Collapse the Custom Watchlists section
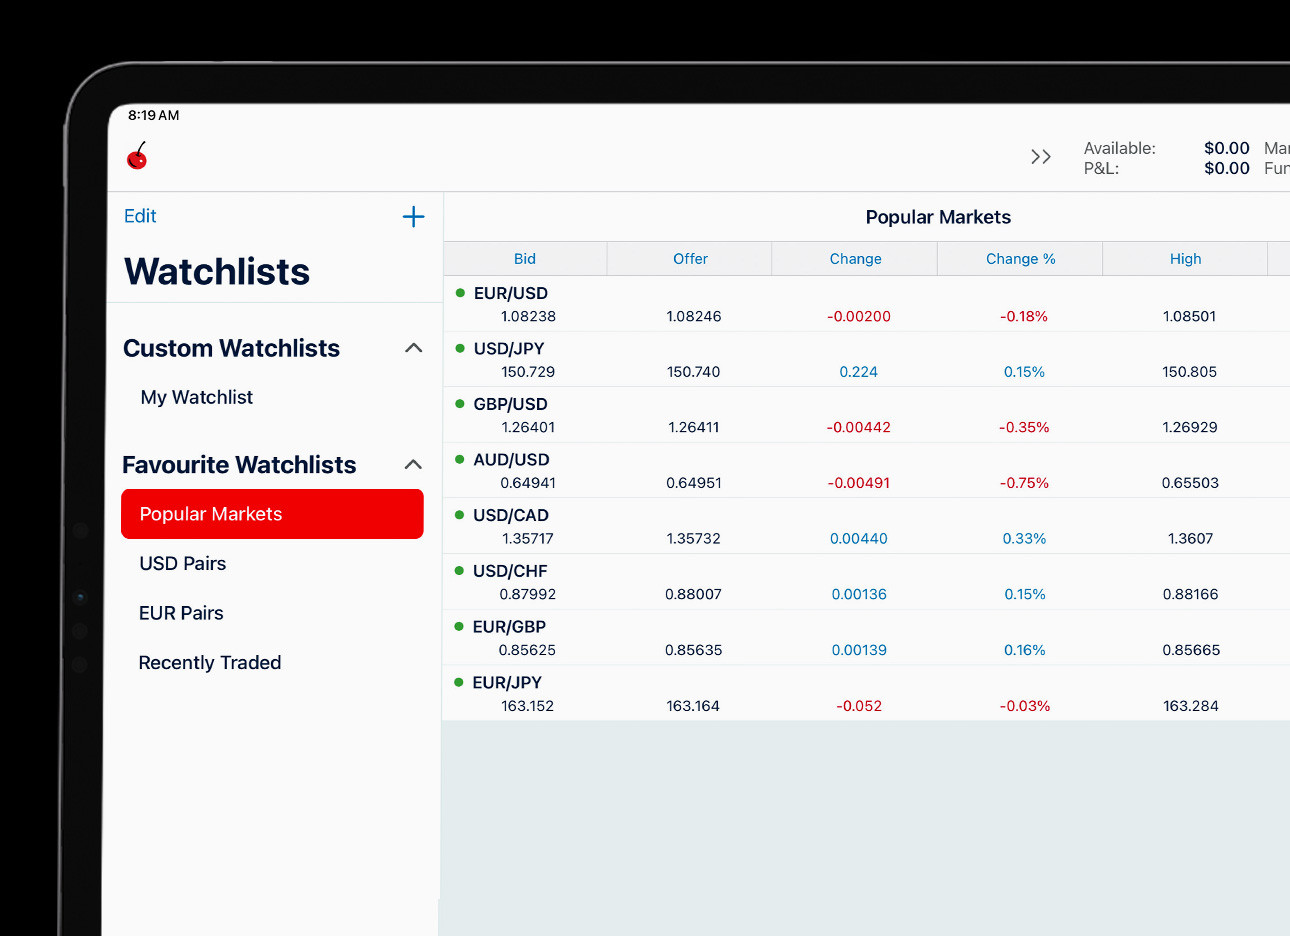1290x936 pixels. (x=412, y=347)
